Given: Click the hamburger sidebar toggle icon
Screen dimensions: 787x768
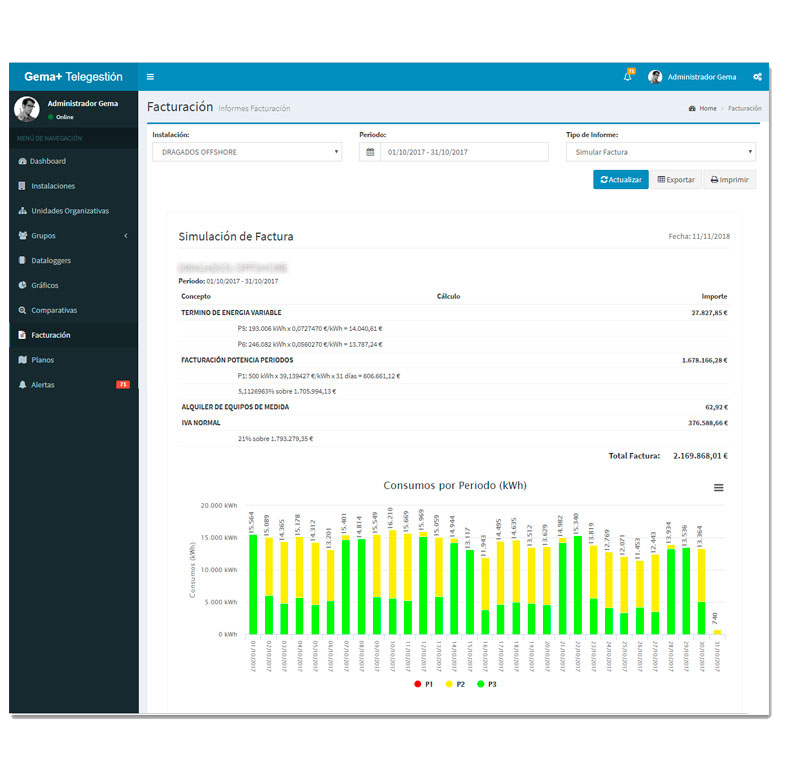Looking at the screenshot, I should pyautogui.click(x=151, y=77).
